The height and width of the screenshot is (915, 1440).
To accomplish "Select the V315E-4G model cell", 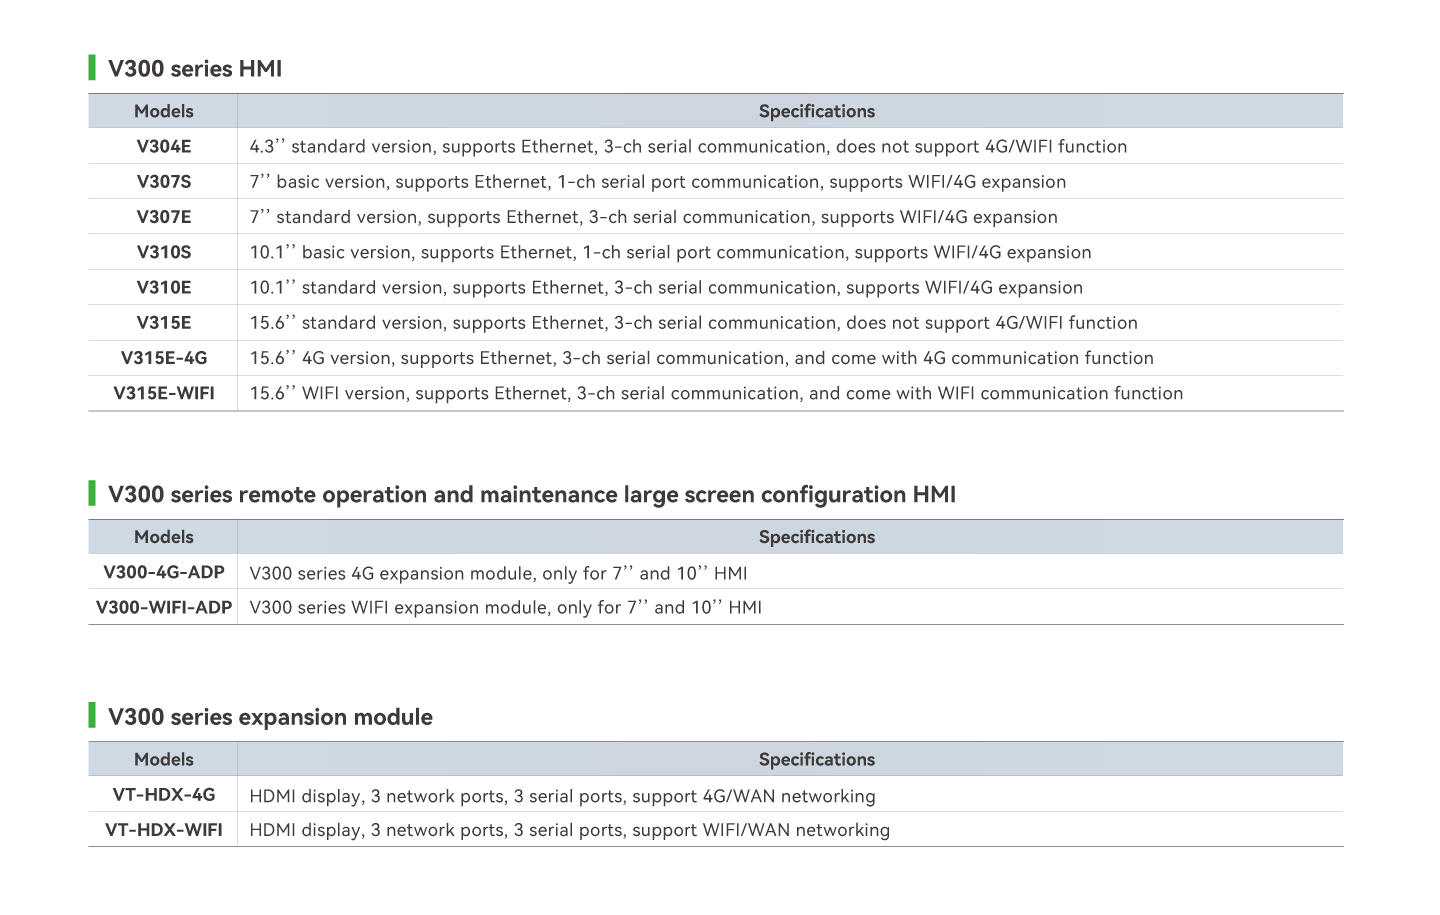I will (x=163, y=358).
